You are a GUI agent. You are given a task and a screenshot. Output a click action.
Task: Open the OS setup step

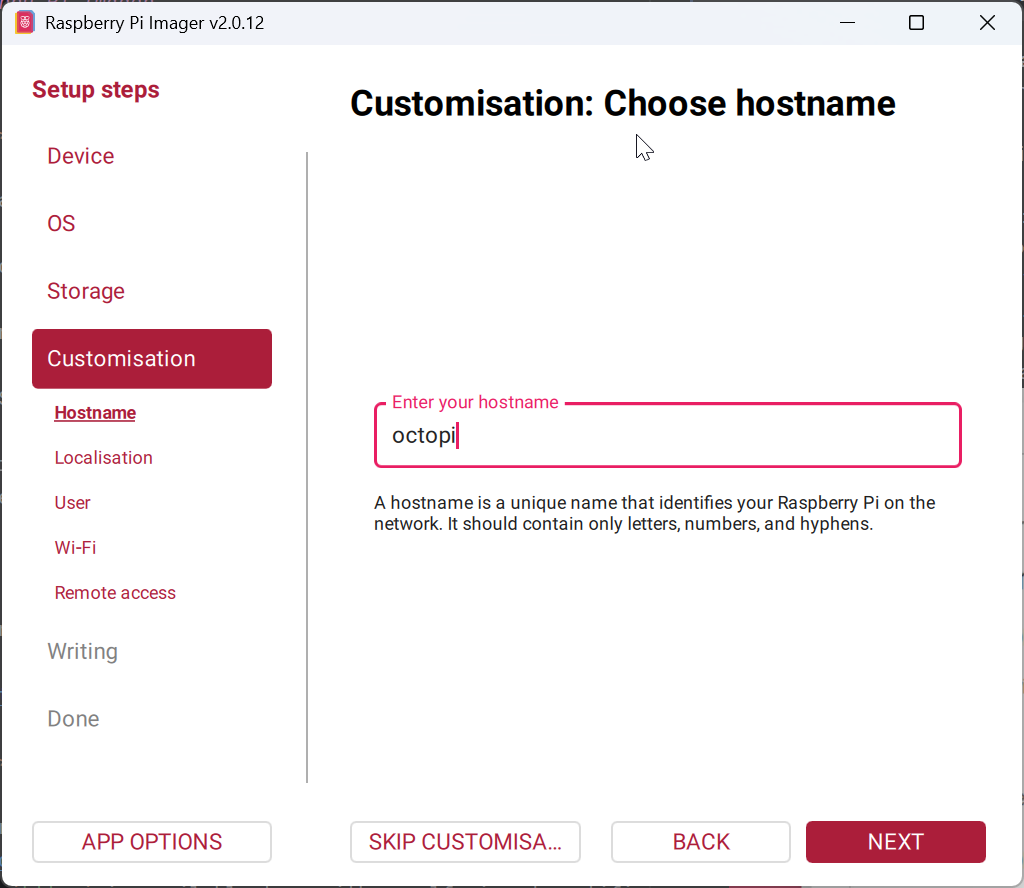[x=61, y=223]
